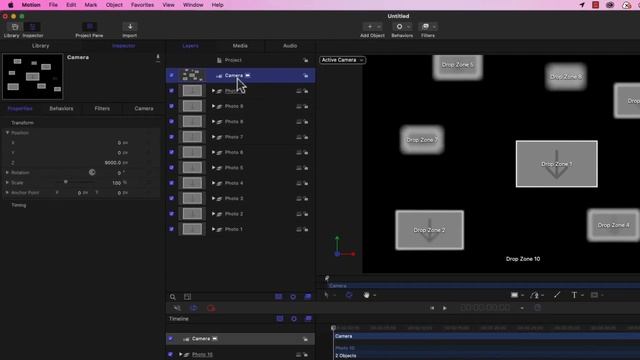Toggle the audio mute icon in transport bar
The height and width of the screenshot is (360, 640).
177,308
